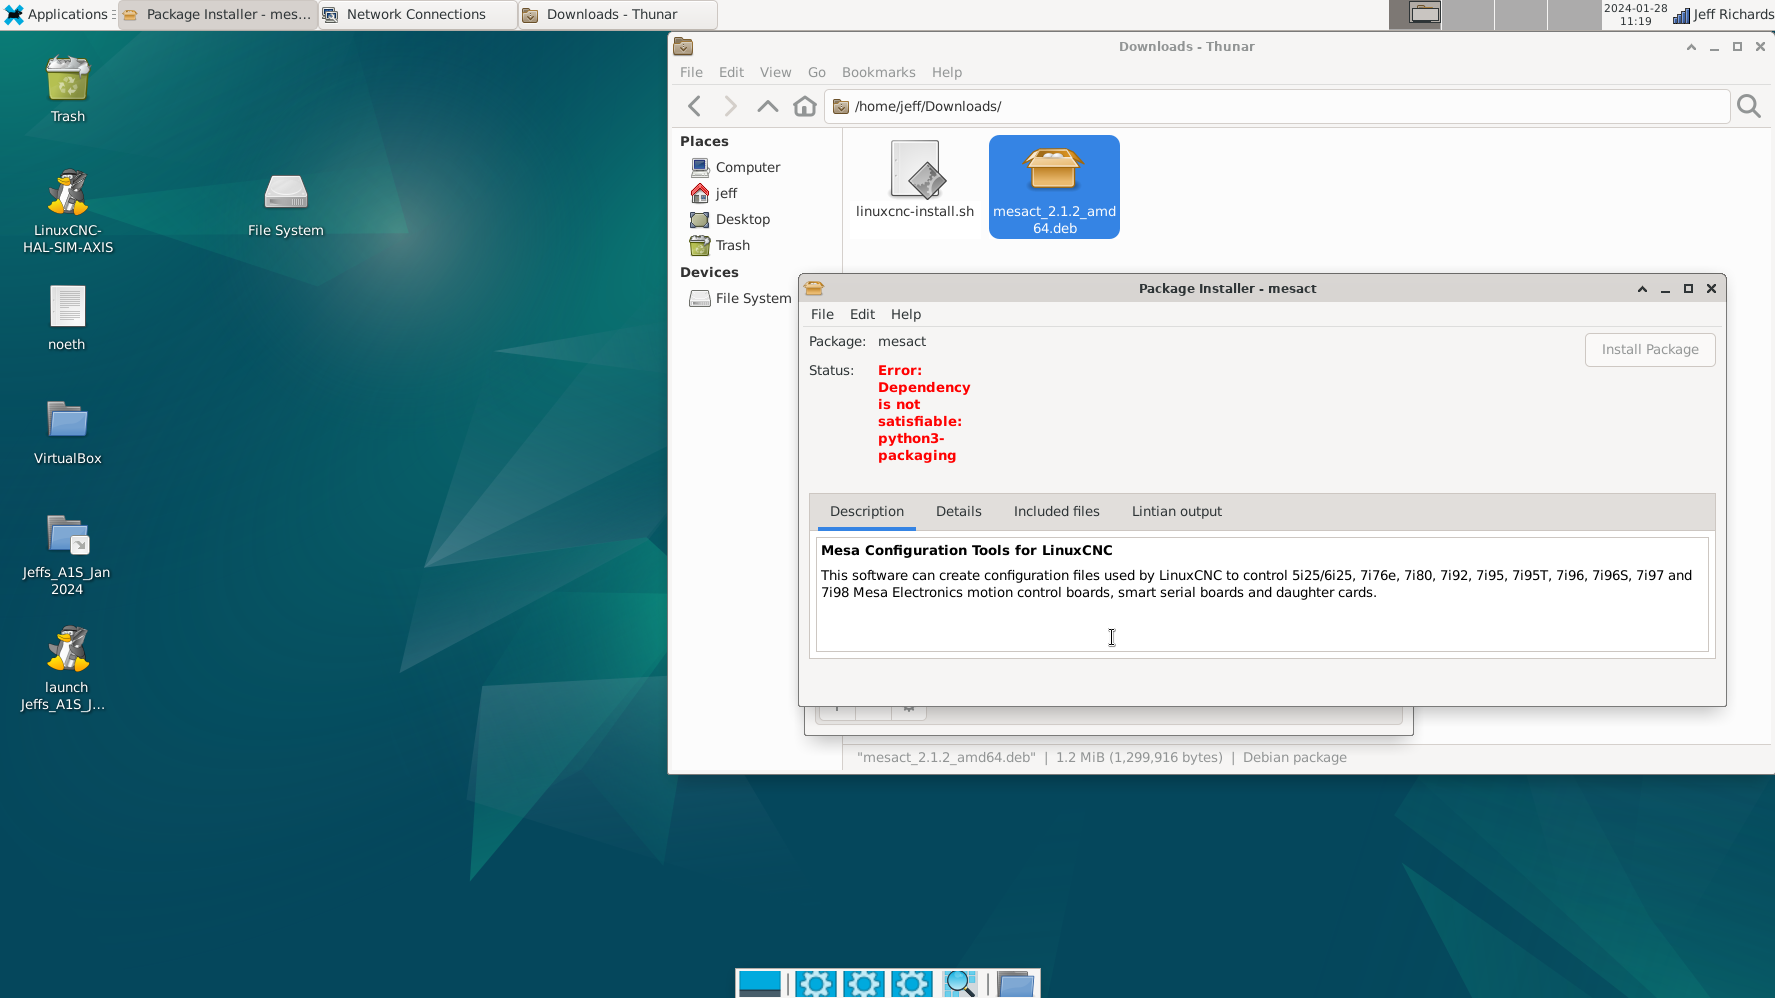Screen dimensions: 1775x998
Task: Open the Trash icon on the desktop
Action: [67, 79]
